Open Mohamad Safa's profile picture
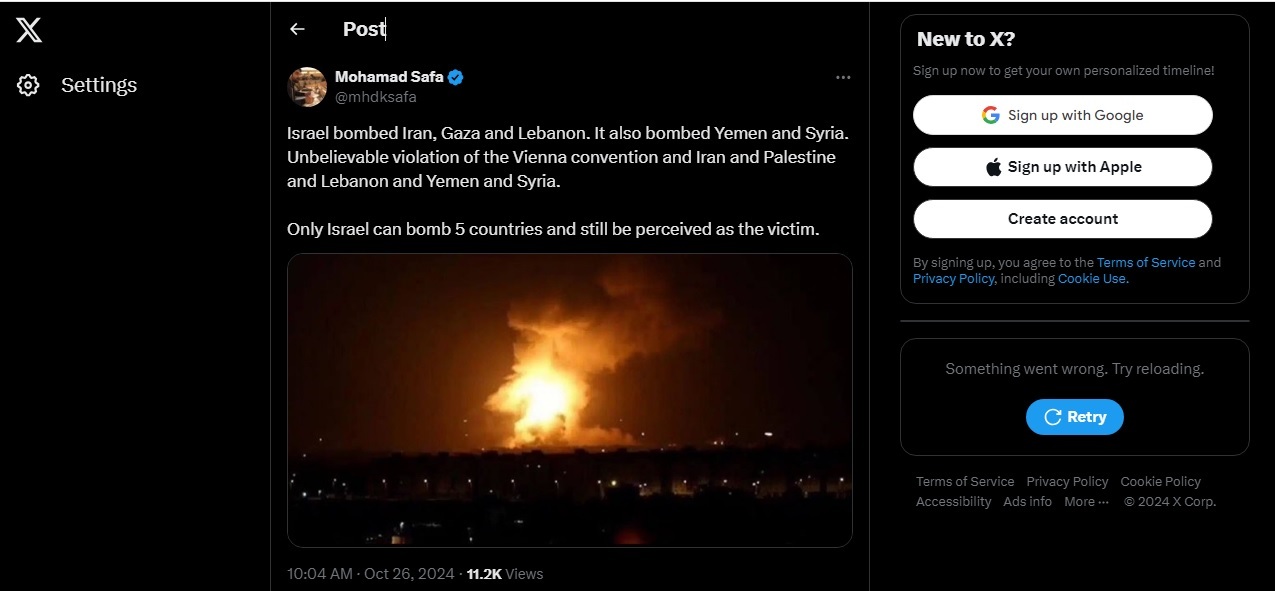The image size is (1275, 591). pyautogui.click(x=307, y=87)
